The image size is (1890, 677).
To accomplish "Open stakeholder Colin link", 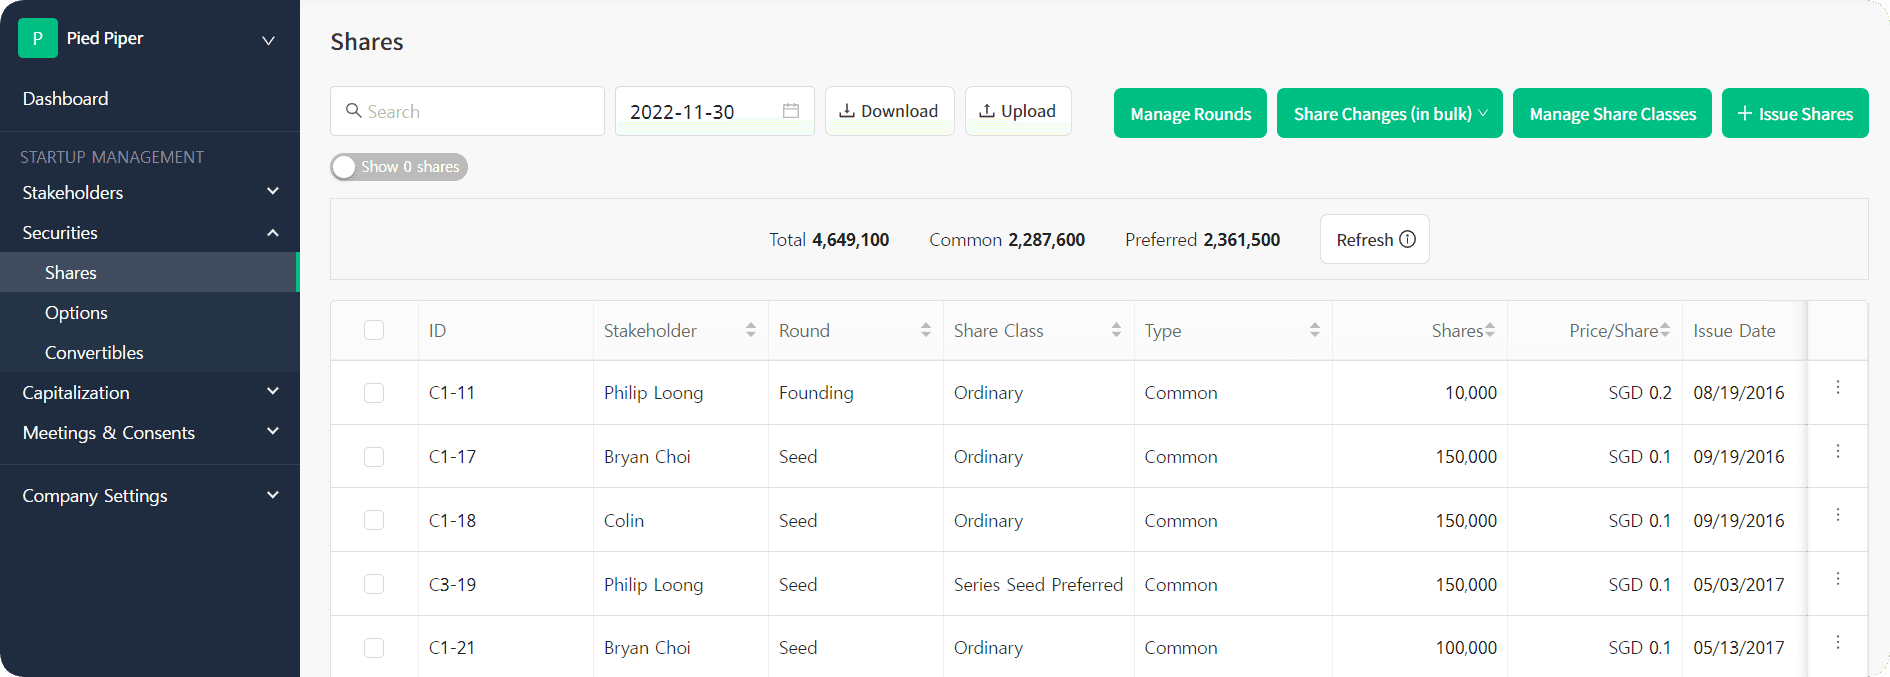I will 624,520.
